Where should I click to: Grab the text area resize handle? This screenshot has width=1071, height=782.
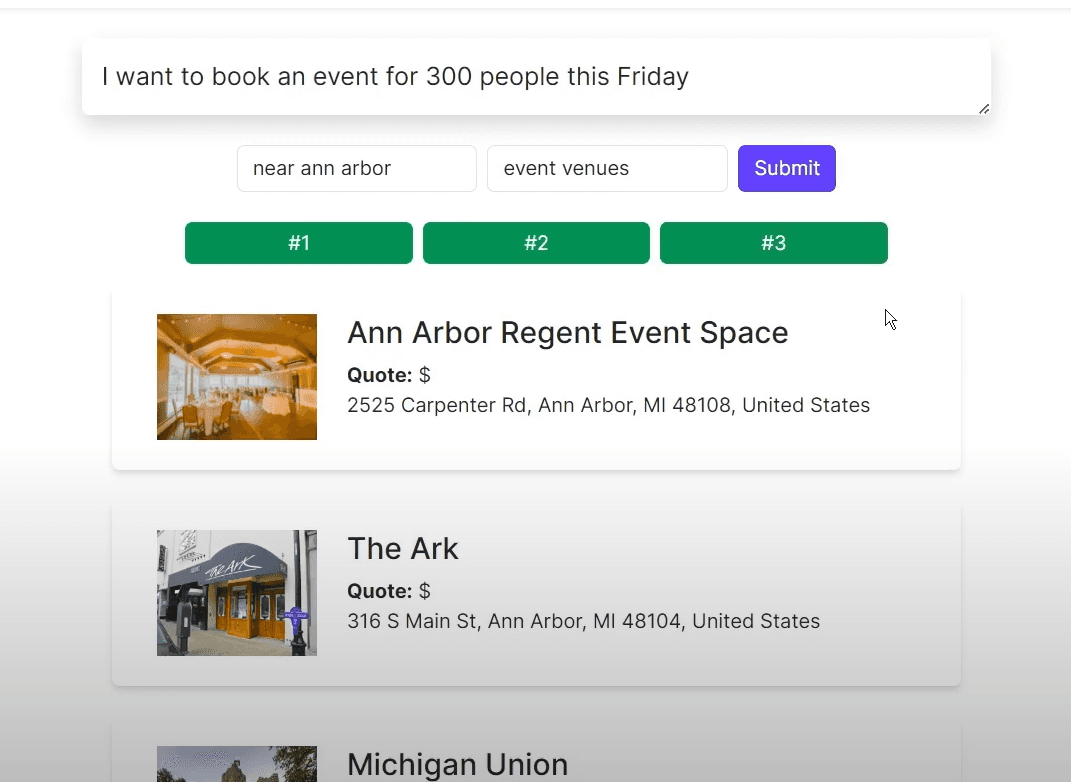coord(984,108)
